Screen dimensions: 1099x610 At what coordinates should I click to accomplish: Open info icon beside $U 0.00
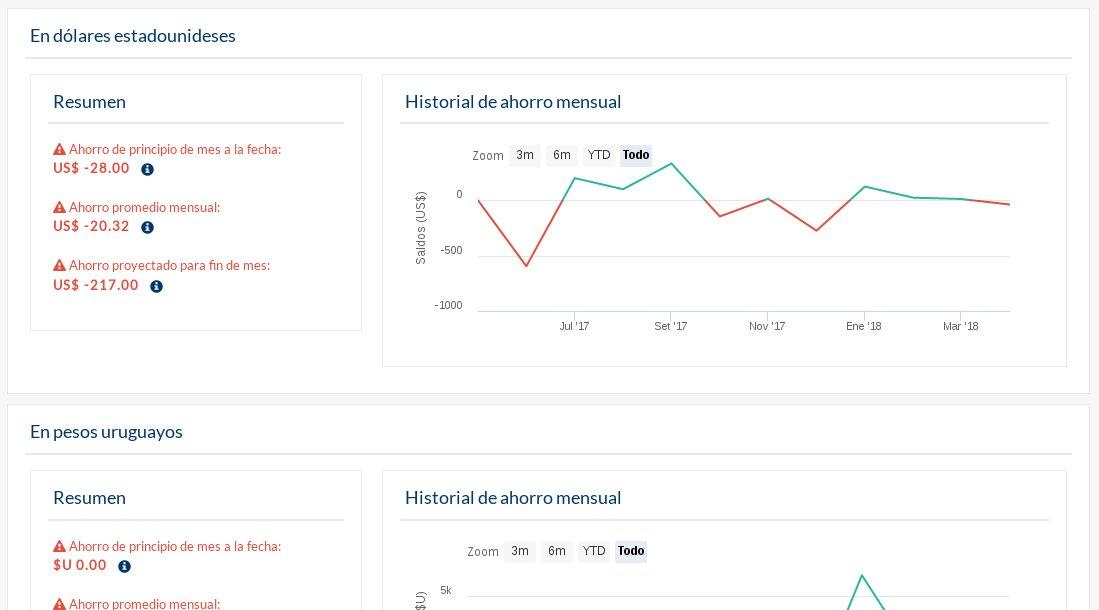pyautogui.click(x=124, y=566)
